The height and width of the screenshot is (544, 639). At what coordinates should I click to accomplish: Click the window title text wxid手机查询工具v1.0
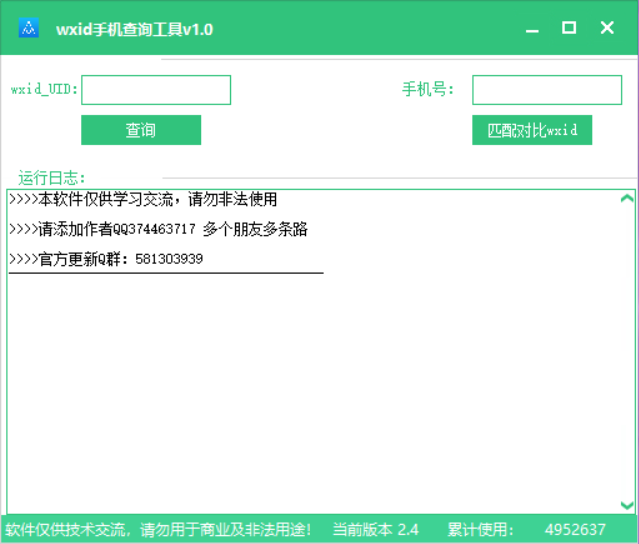(135, 29)
